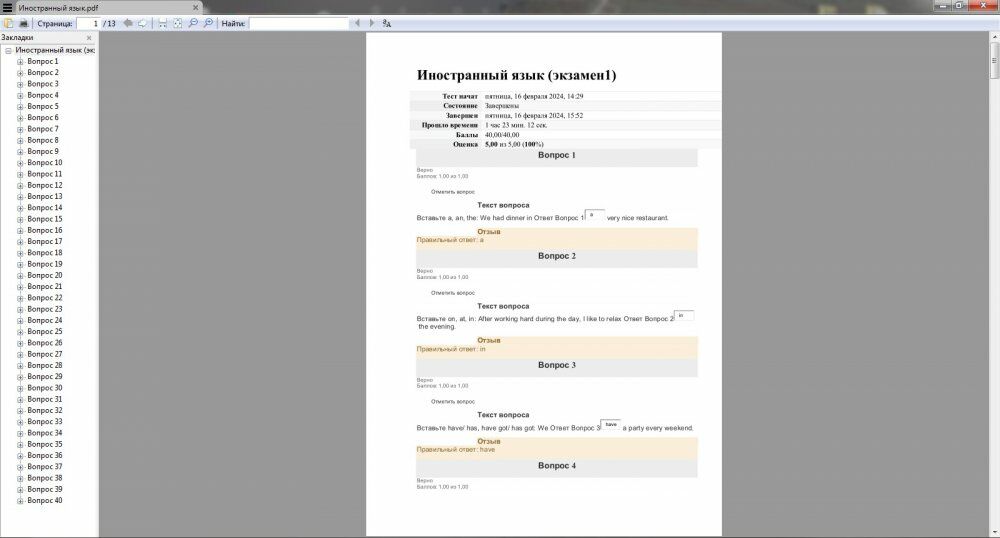1000x538 pixels.
Task: Click the scrollbar up arrow
Action: point(994,37)
